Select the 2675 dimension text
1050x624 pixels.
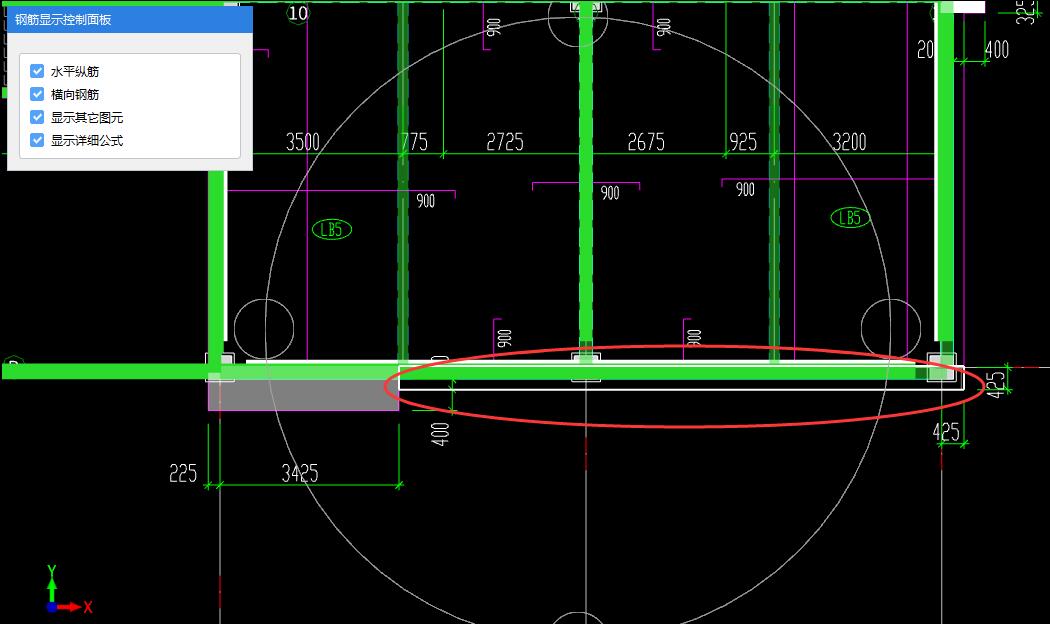click(x=646, y=142)
